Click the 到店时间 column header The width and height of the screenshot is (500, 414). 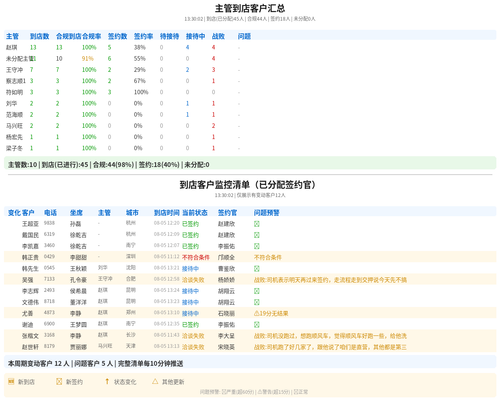coord(167,213)
